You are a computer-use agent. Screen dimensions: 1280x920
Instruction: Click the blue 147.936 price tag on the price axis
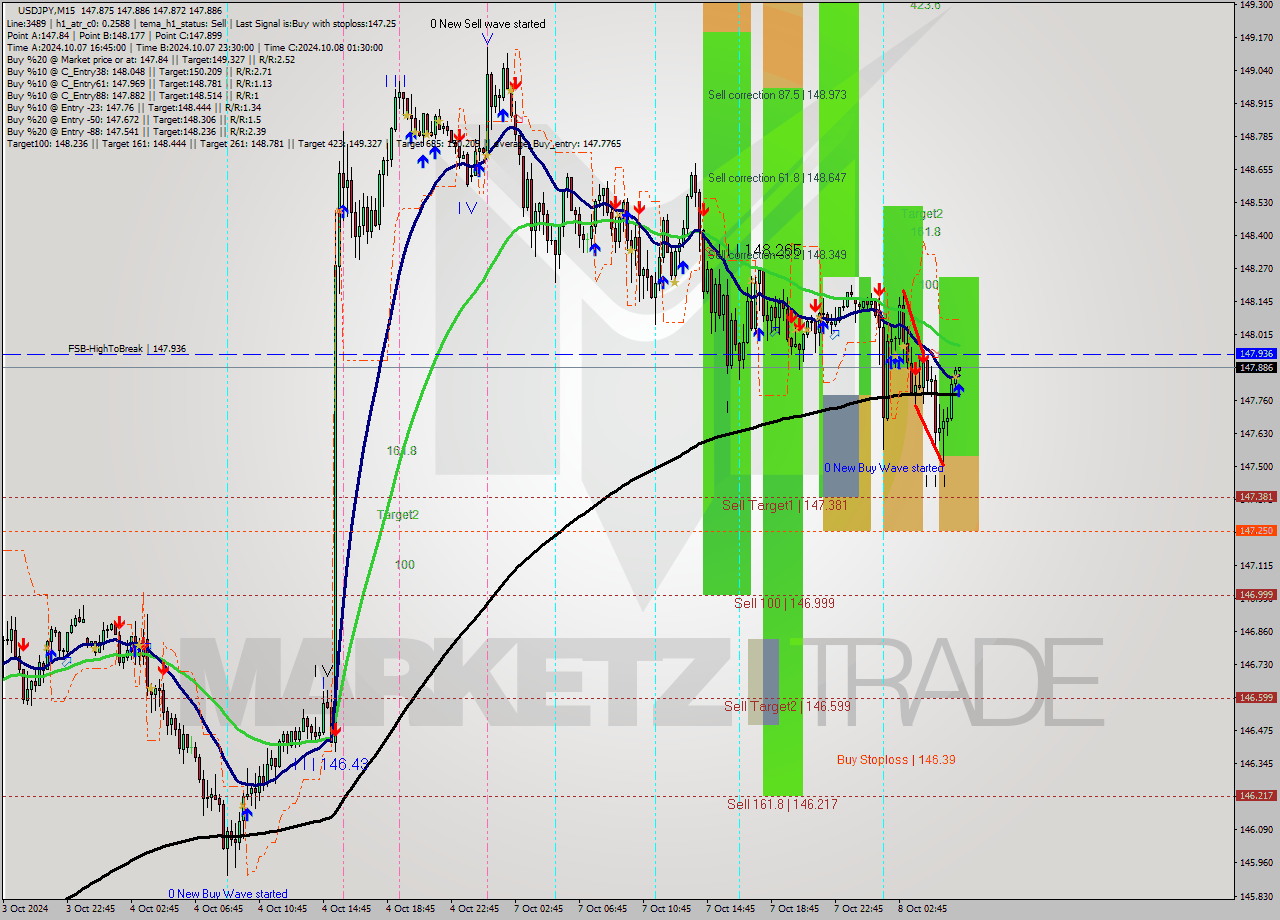coord(1256,354)
